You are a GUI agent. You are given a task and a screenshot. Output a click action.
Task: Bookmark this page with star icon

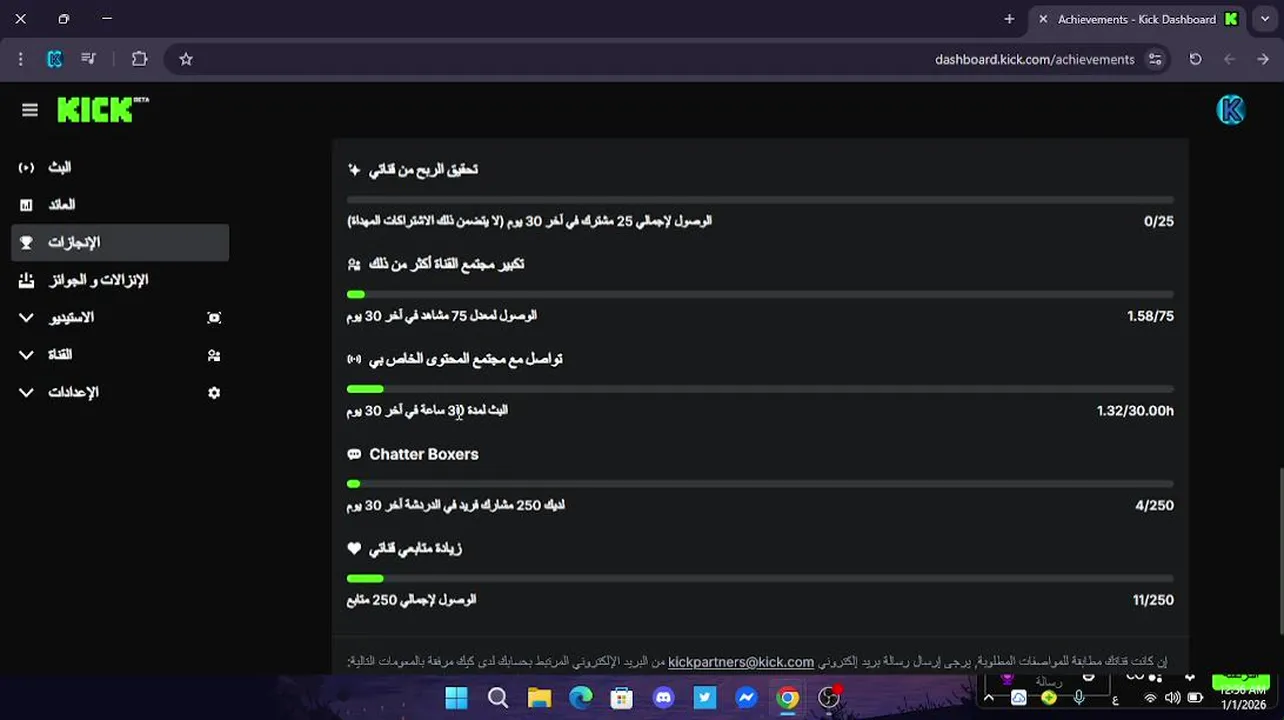(x=186, y=59)
